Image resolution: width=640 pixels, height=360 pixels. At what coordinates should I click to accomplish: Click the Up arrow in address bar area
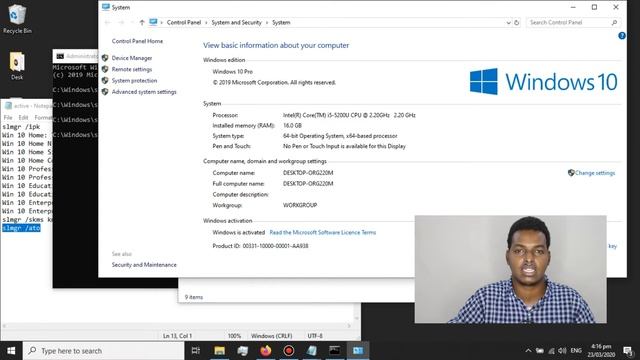click(x=142, y=22)
